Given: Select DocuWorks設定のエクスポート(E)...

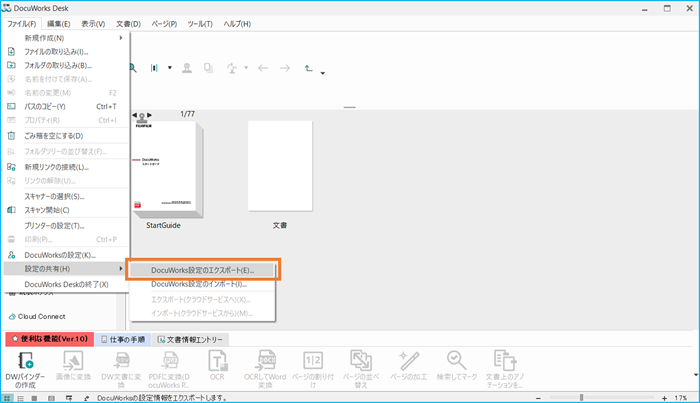Looking at the screenshot, I should (x=202, y=270).
